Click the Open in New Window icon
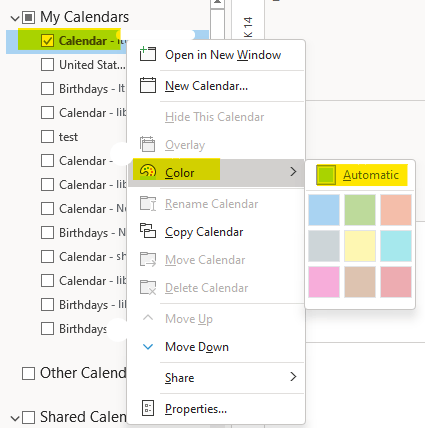This screenshot has width=425, height=428. point(147,54)
